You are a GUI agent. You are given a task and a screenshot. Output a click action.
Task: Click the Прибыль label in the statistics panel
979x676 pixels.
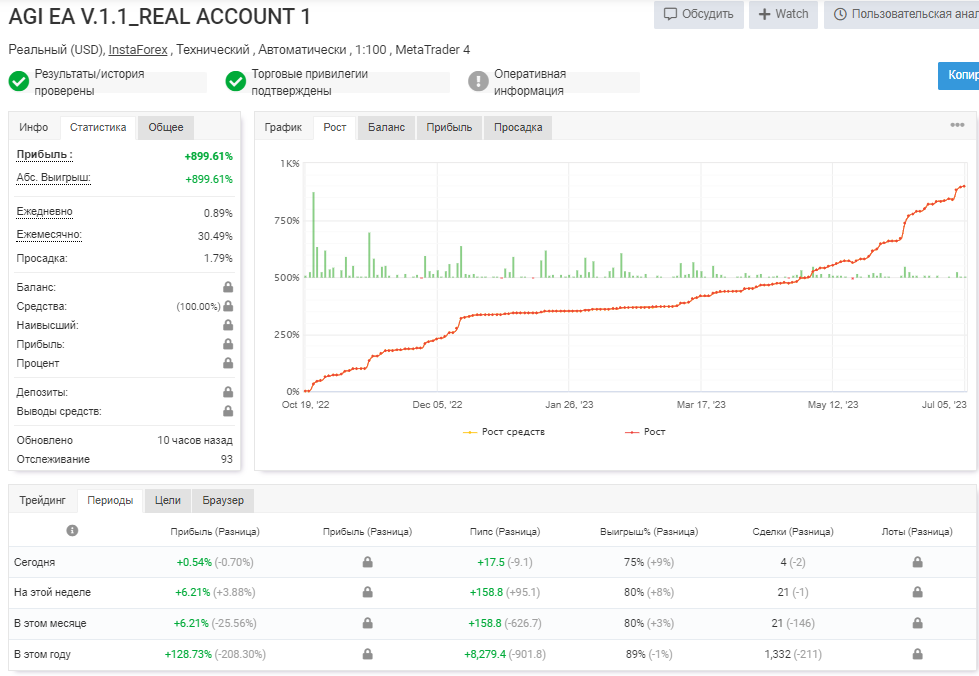[44, 155]
